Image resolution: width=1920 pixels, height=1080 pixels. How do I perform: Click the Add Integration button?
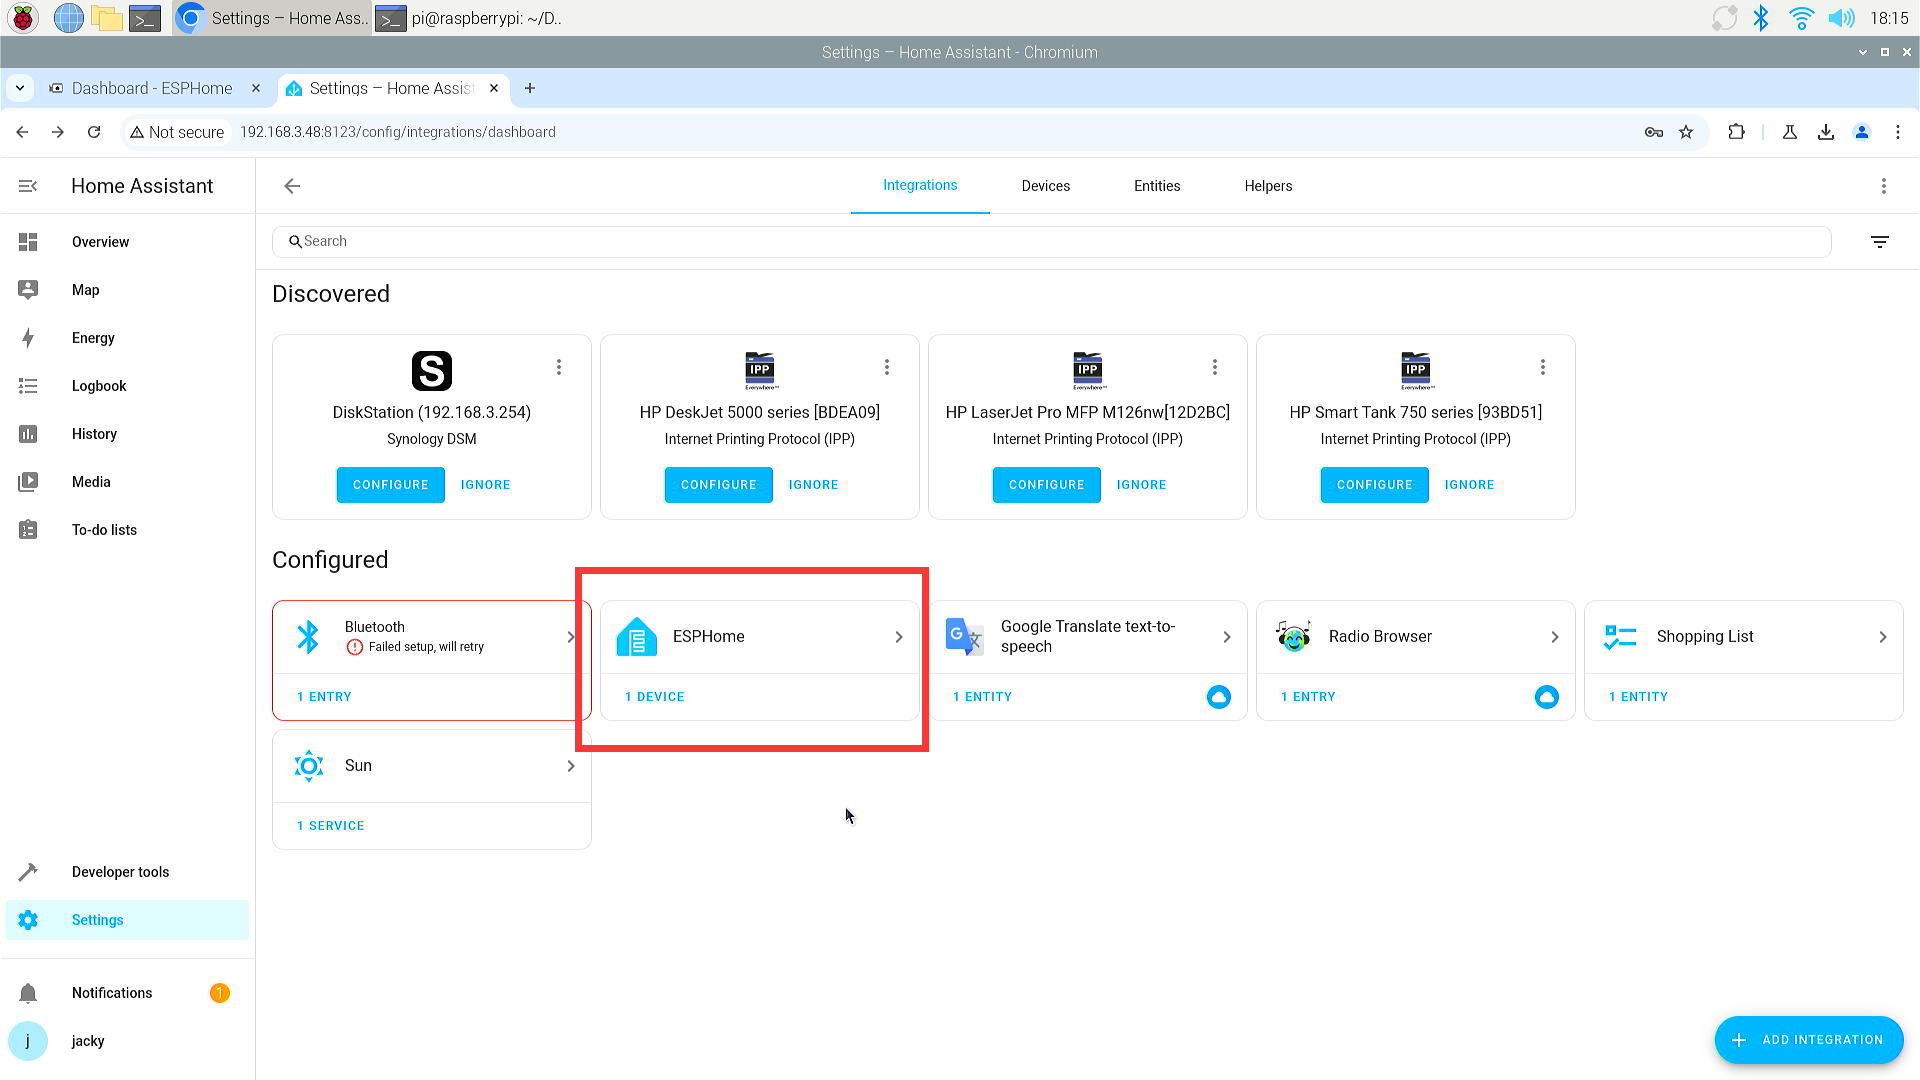(1809, 1040)
